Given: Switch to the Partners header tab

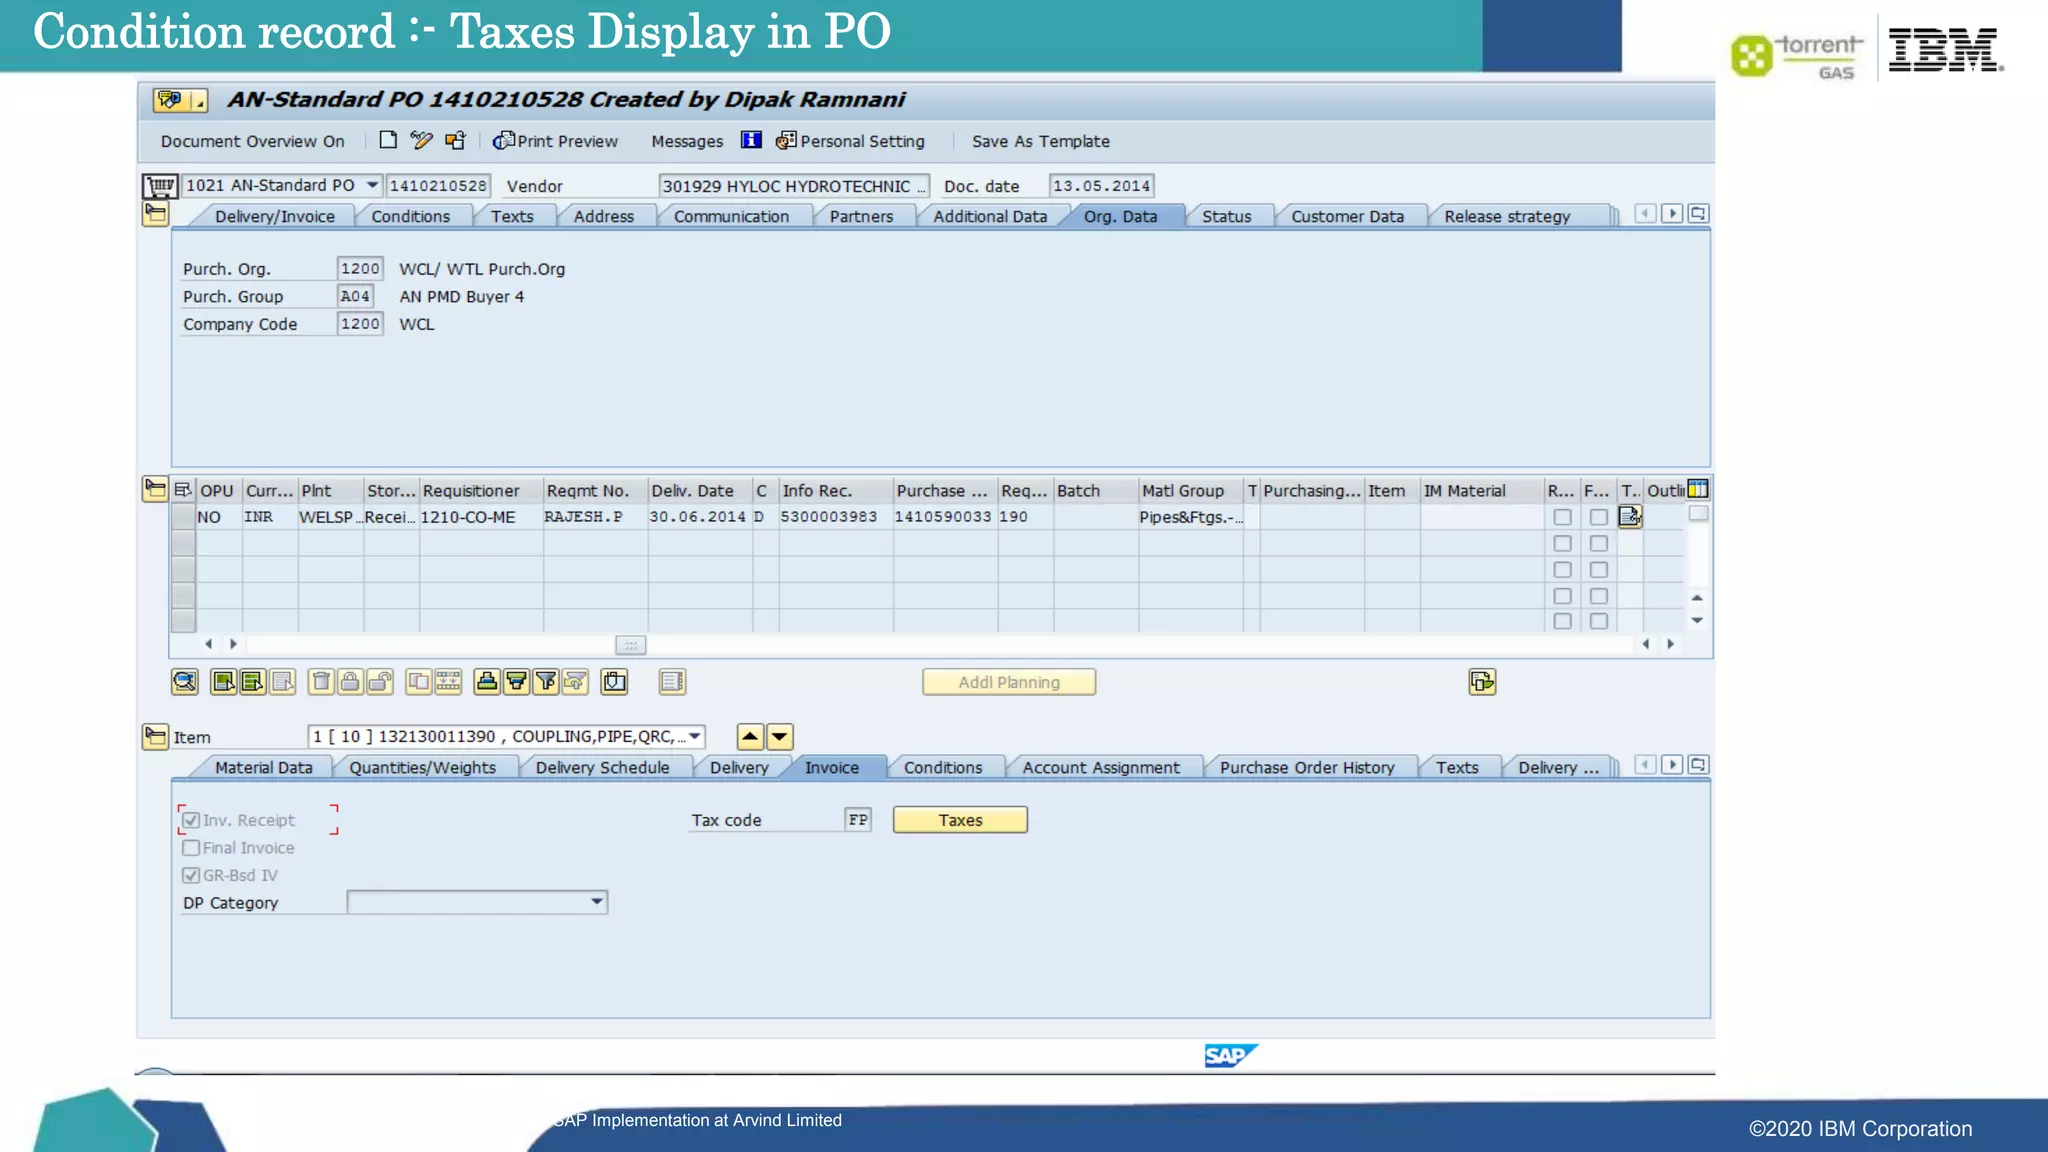Looking at the screenshot, I should coord(861,216).
